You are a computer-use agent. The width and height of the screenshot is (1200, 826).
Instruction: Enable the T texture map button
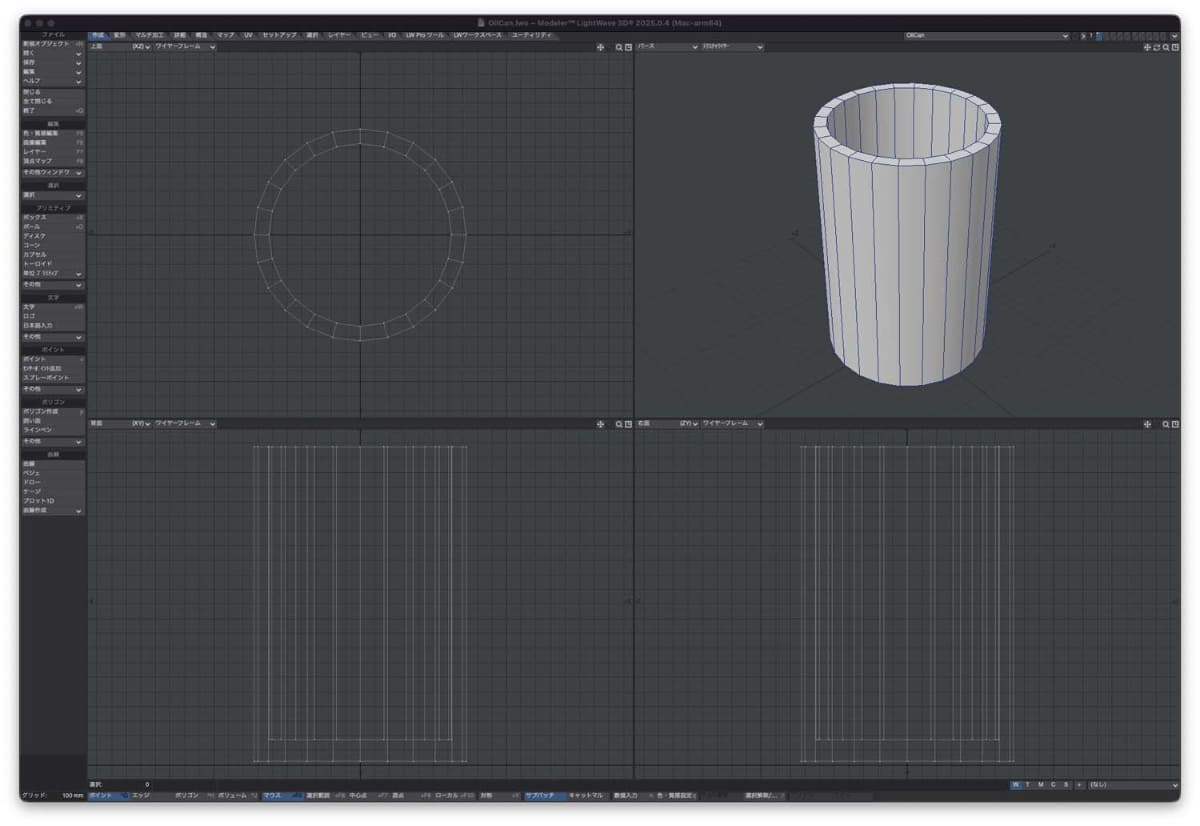pos(1028,785)
